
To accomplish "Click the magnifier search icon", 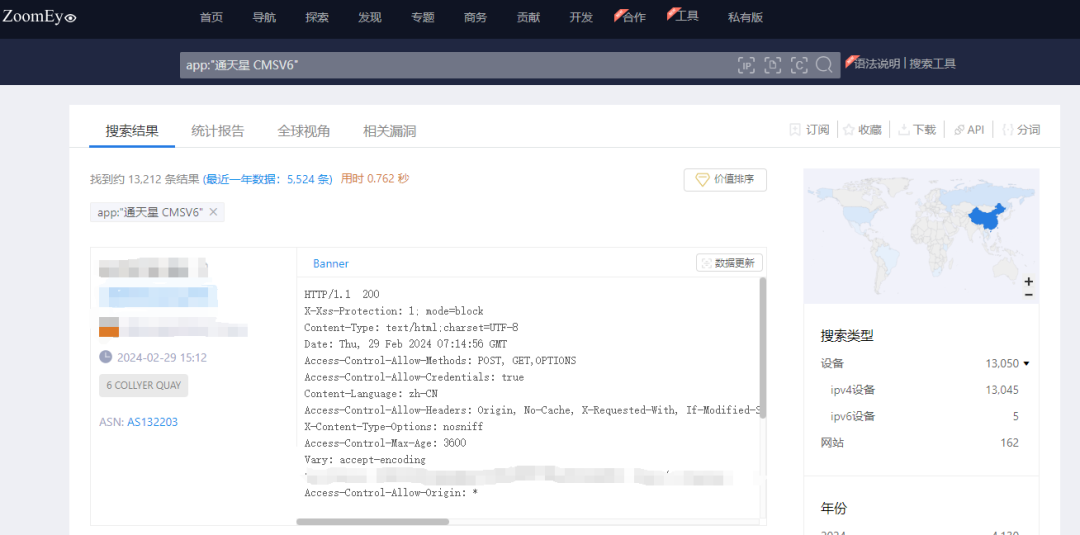I will pos(824,65).
